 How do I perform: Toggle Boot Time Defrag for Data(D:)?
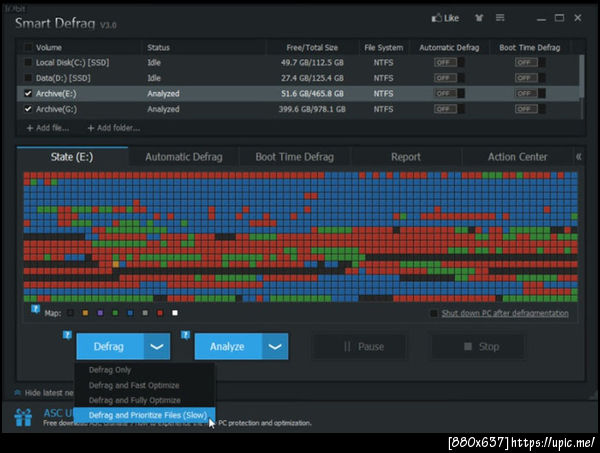click(530, 78)
